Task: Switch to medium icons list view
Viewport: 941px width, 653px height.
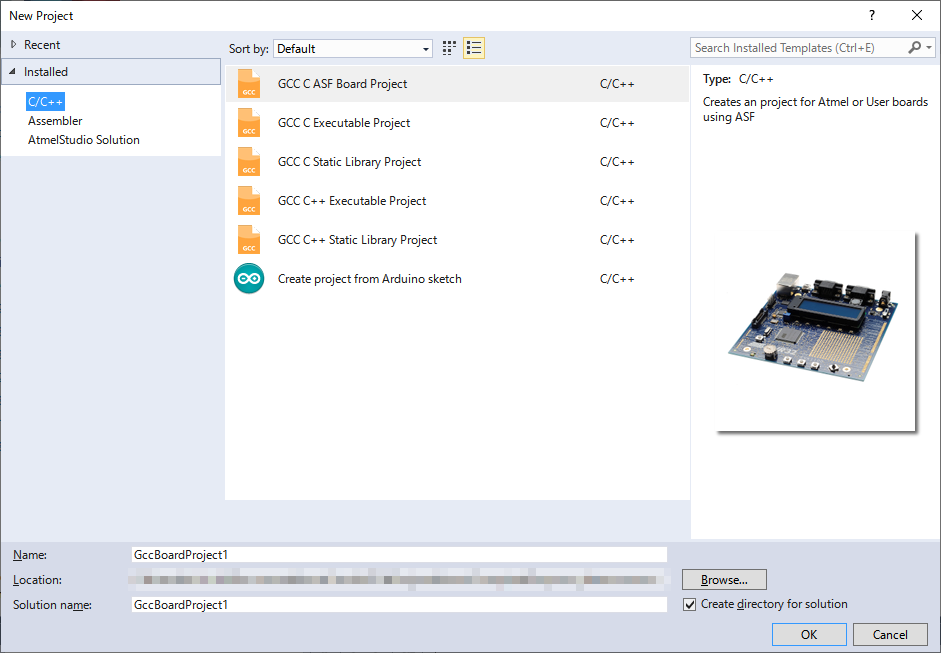Action: (474, 48)
